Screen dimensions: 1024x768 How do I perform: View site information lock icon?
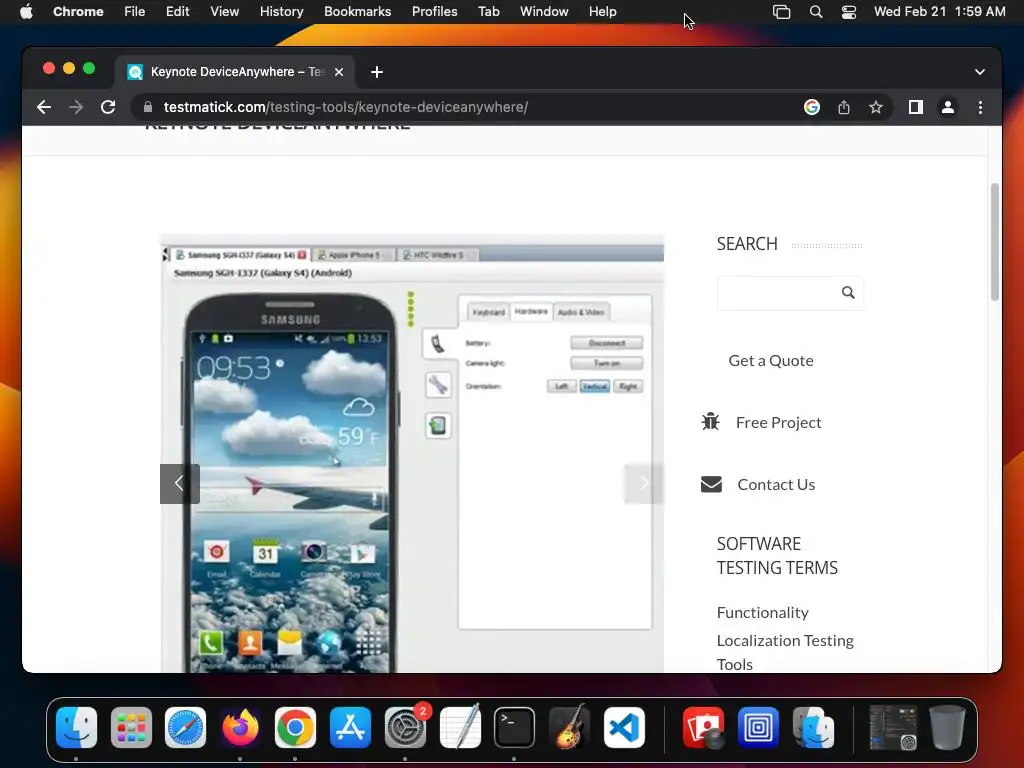148,107
